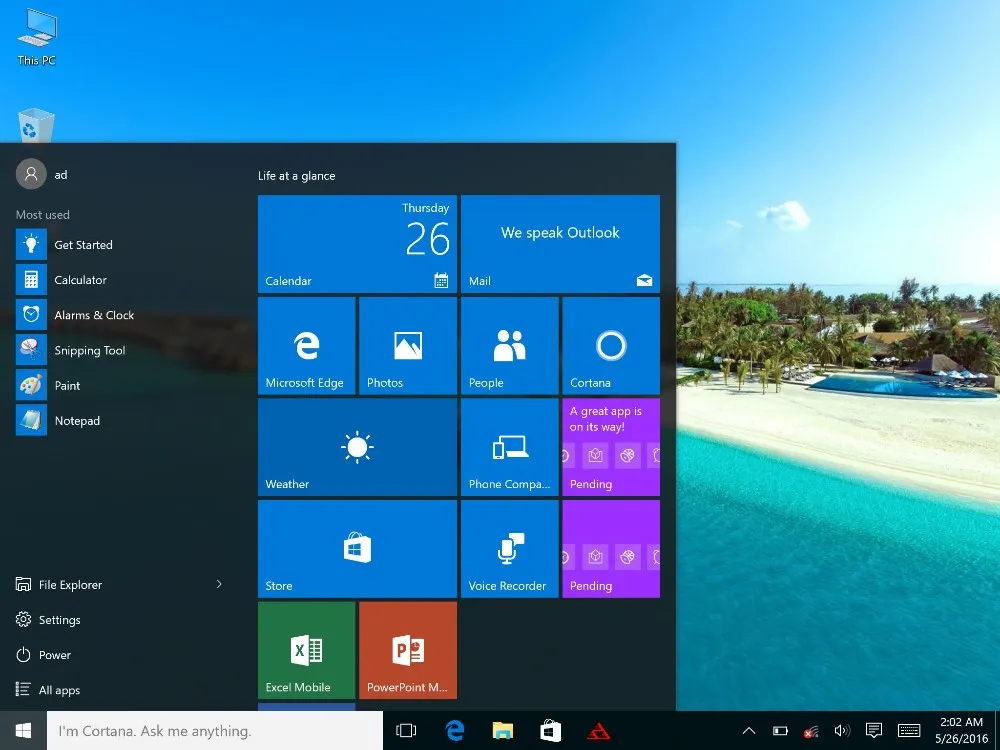
Task: Show hidden system tray icons
Action: click(749, 731)
